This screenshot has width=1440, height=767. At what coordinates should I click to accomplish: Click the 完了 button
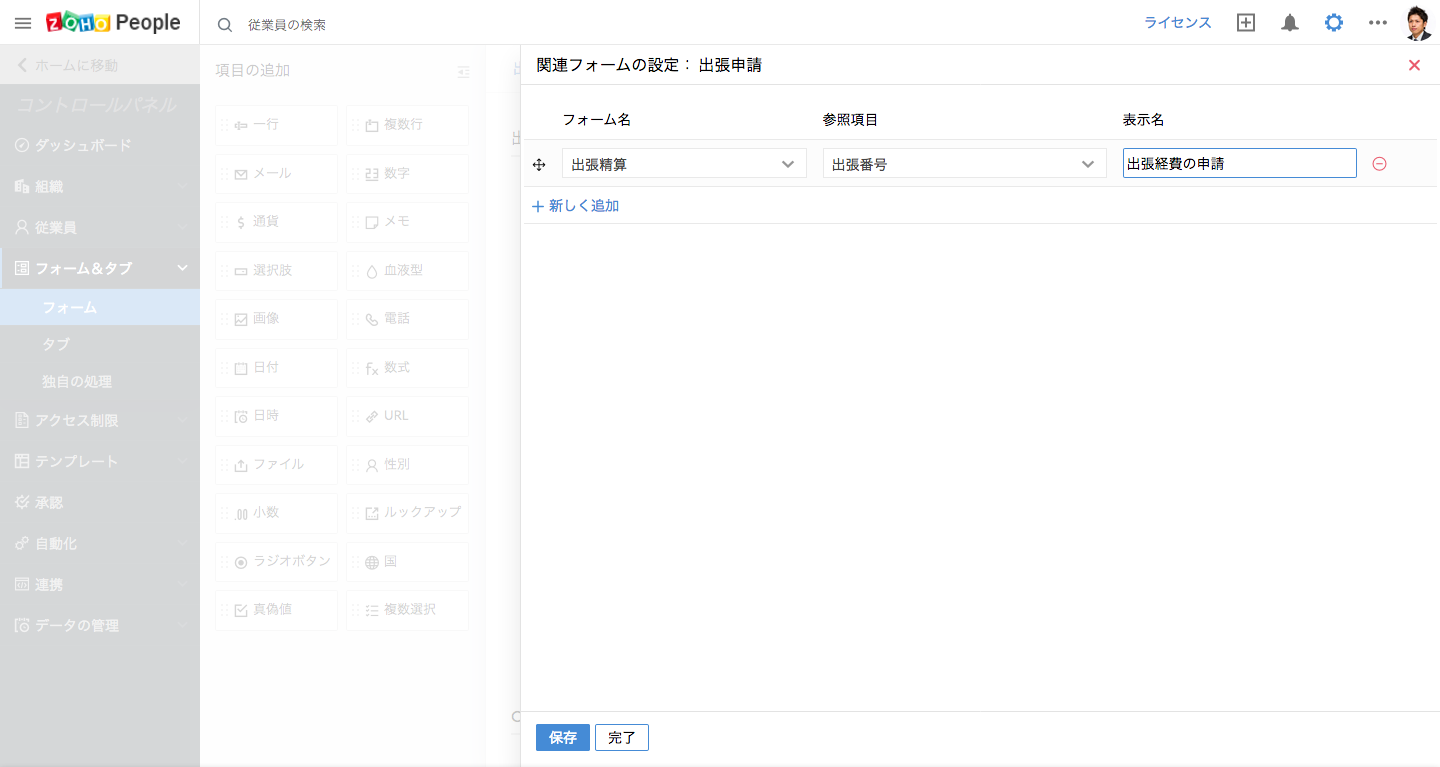(622, 738)
